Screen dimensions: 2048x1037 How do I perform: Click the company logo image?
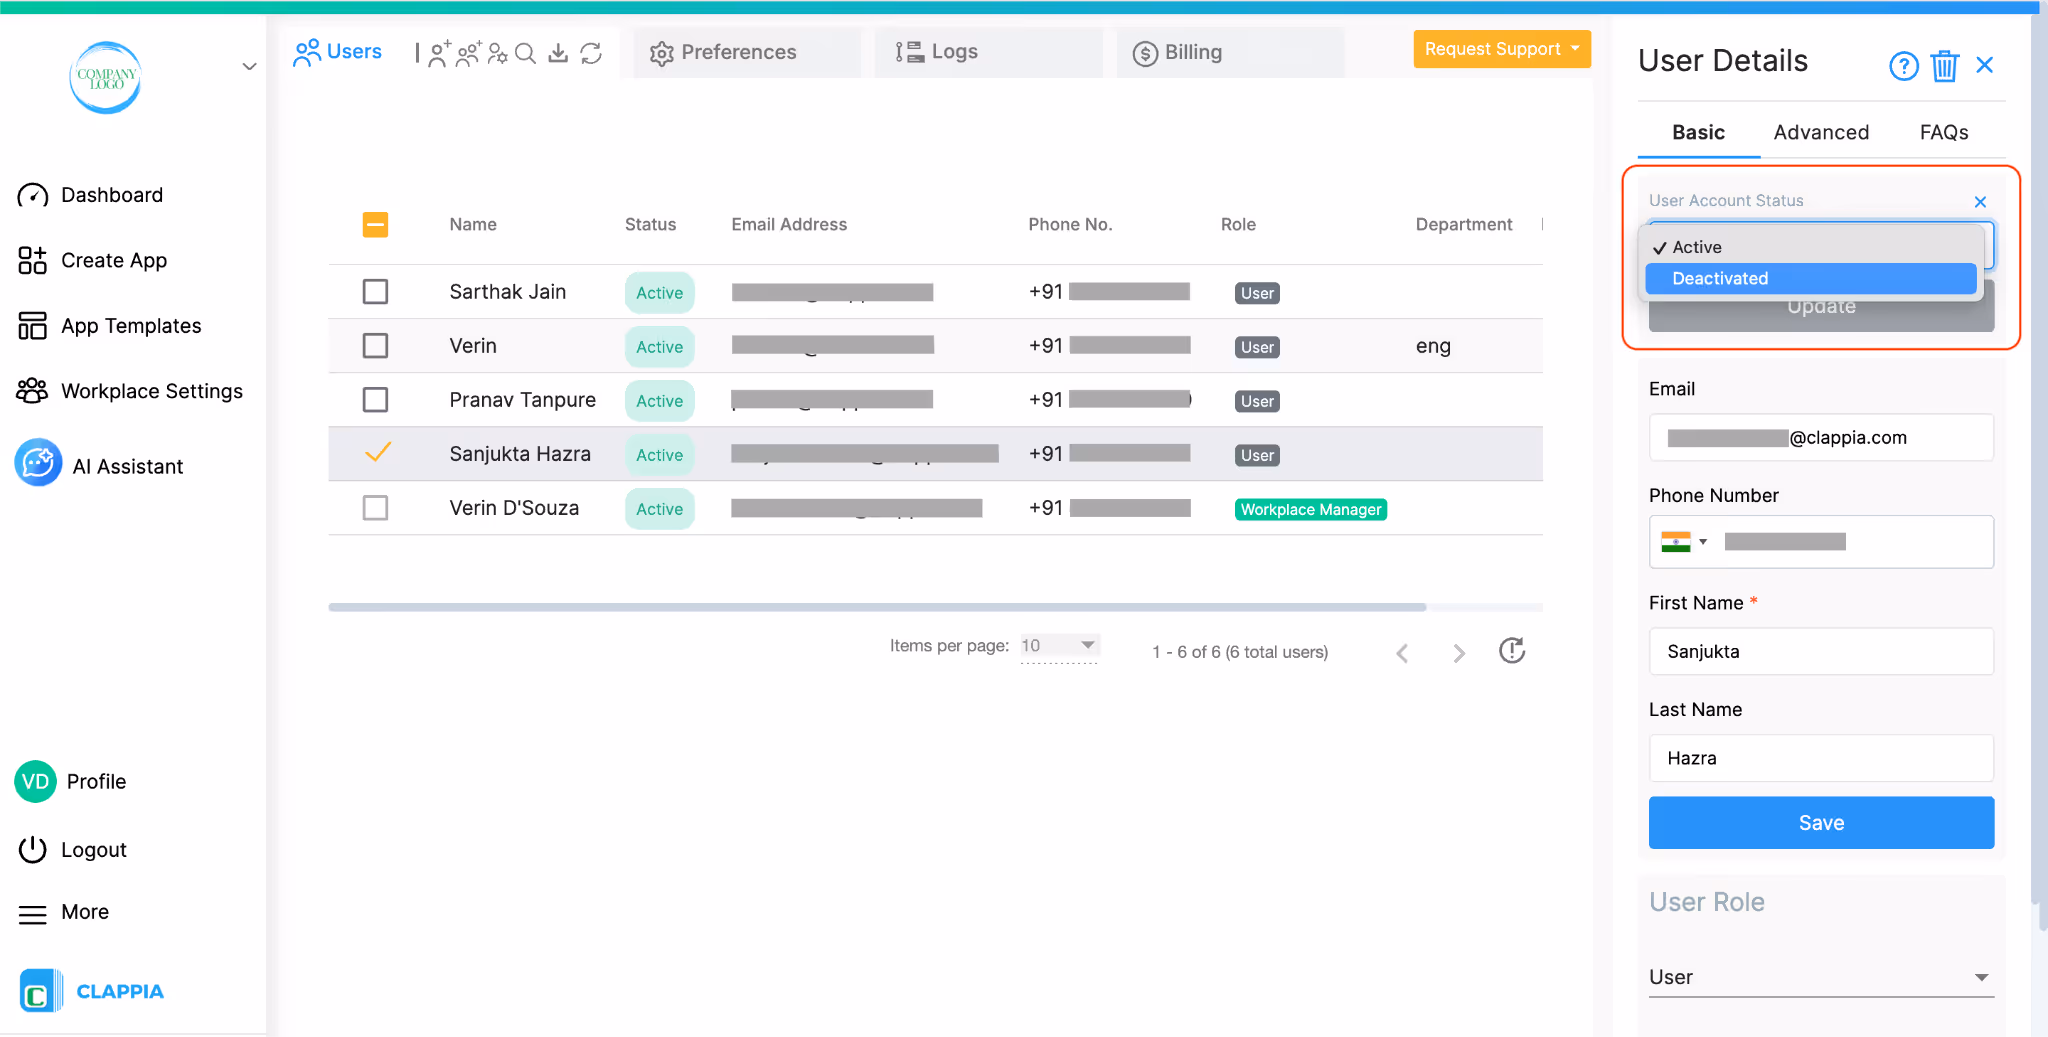pyautogui.click(x=106, y=77)
